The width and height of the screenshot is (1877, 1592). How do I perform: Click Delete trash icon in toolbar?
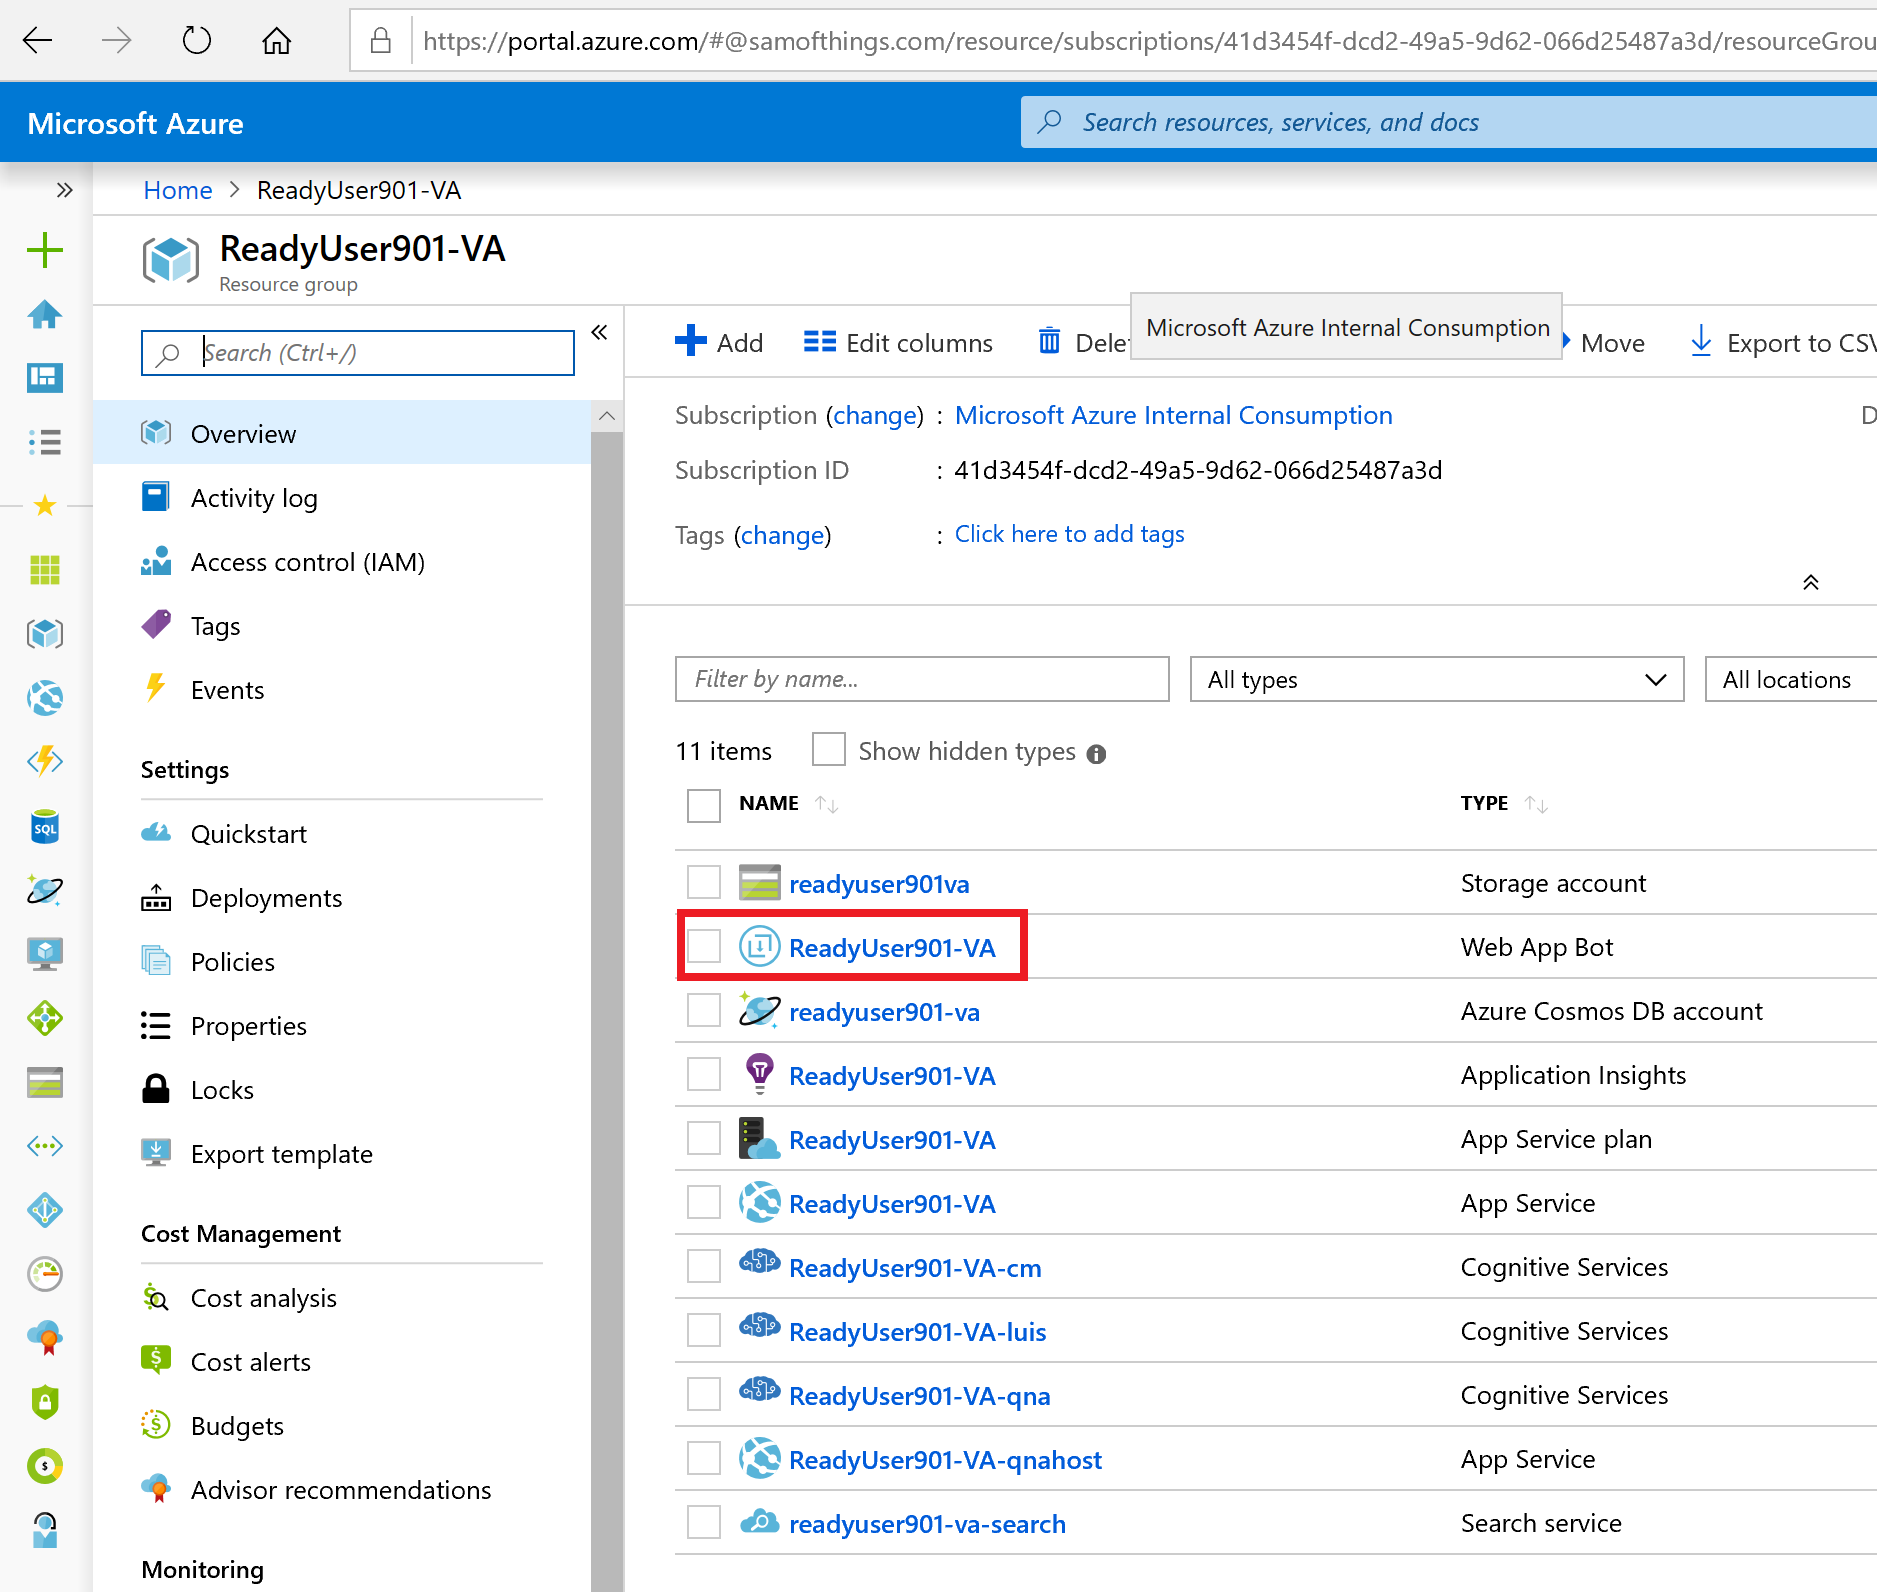[x=1049, y=341]
